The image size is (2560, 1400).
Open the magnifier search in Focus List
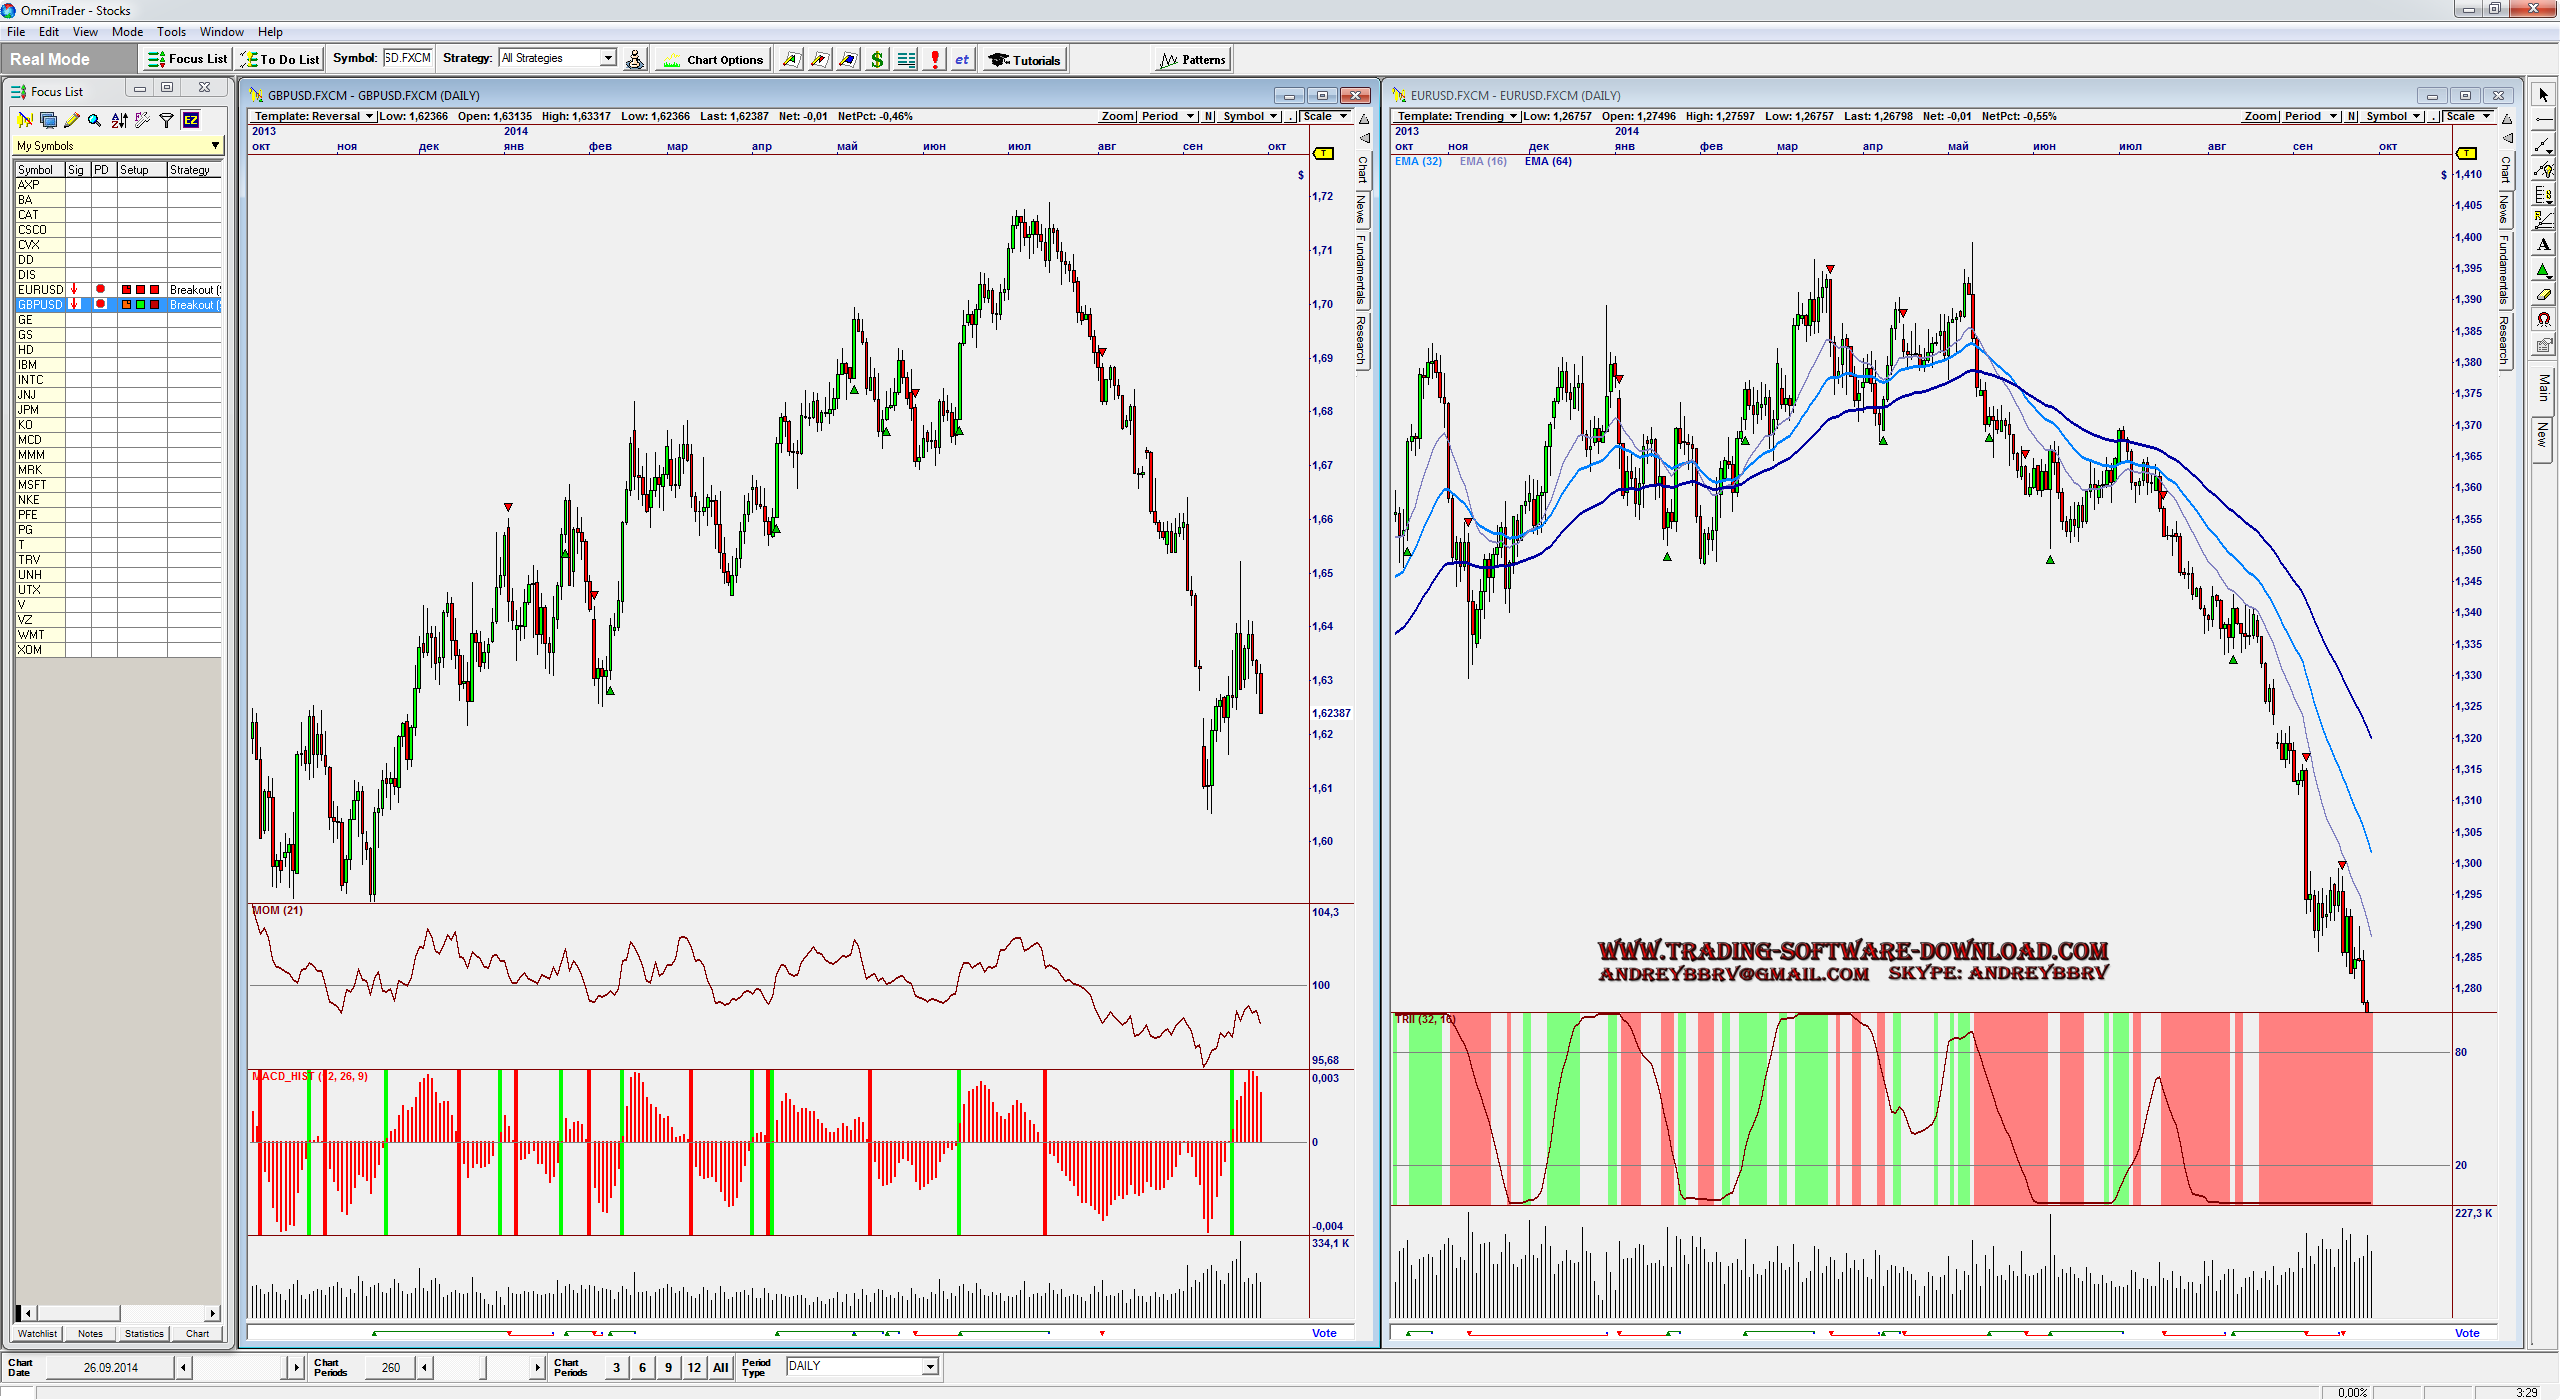94,120
